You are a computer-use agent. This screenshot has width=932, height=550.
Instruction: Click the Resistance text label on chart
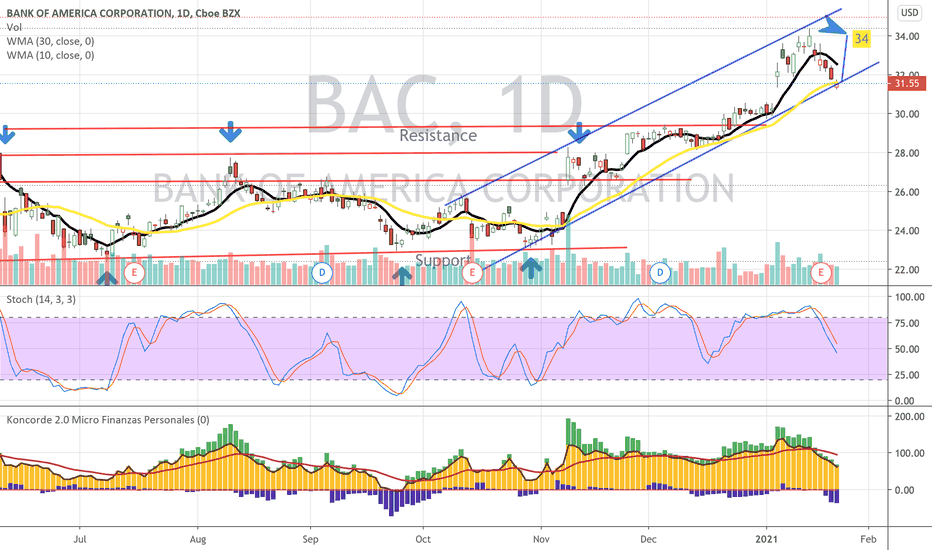[x=438, y=136]
